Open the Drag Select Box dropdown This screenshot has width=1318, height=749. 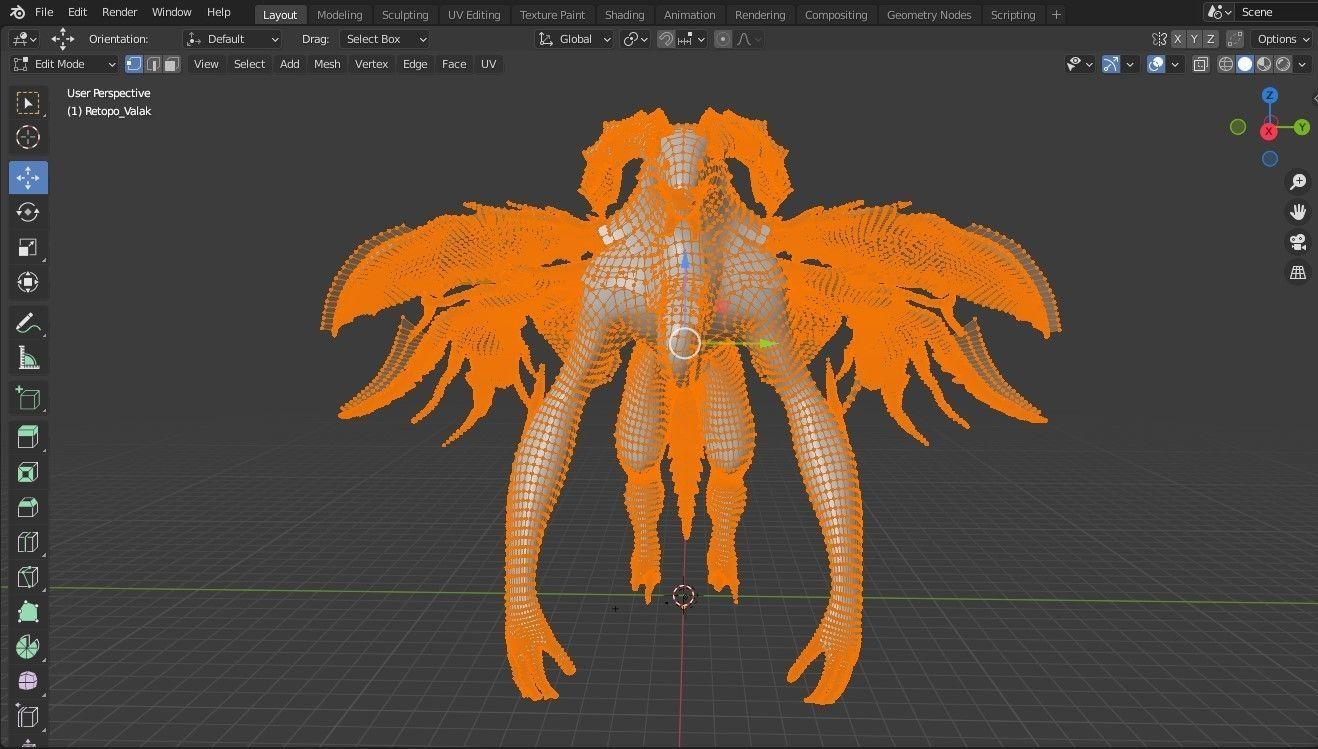[x=385, y=39]
